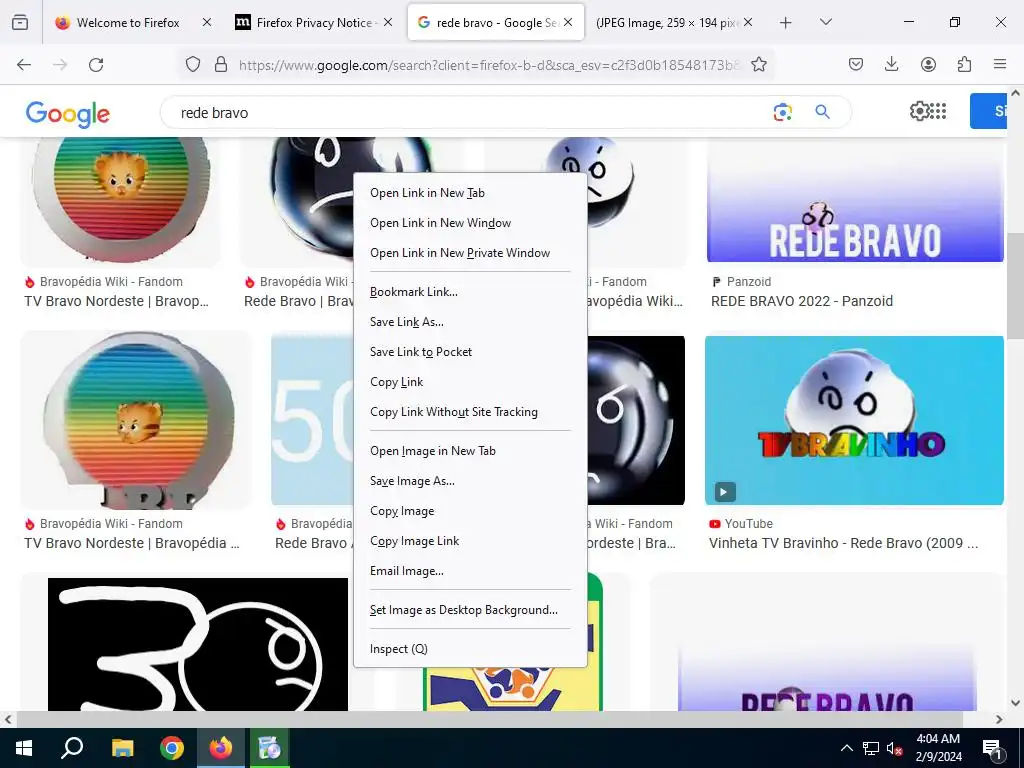This screenshot has width=1024, height=768.
Task: Go back to the previous page
Action: (24, 65)
